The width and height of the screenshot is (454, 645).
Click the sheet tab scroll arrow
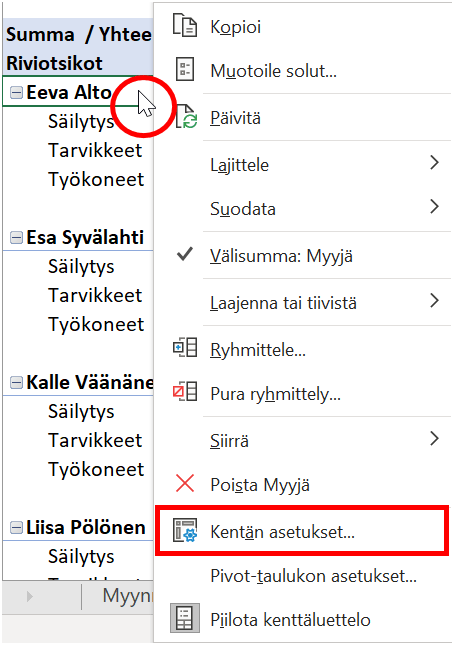pyautogui.click(x=29, y=596)
